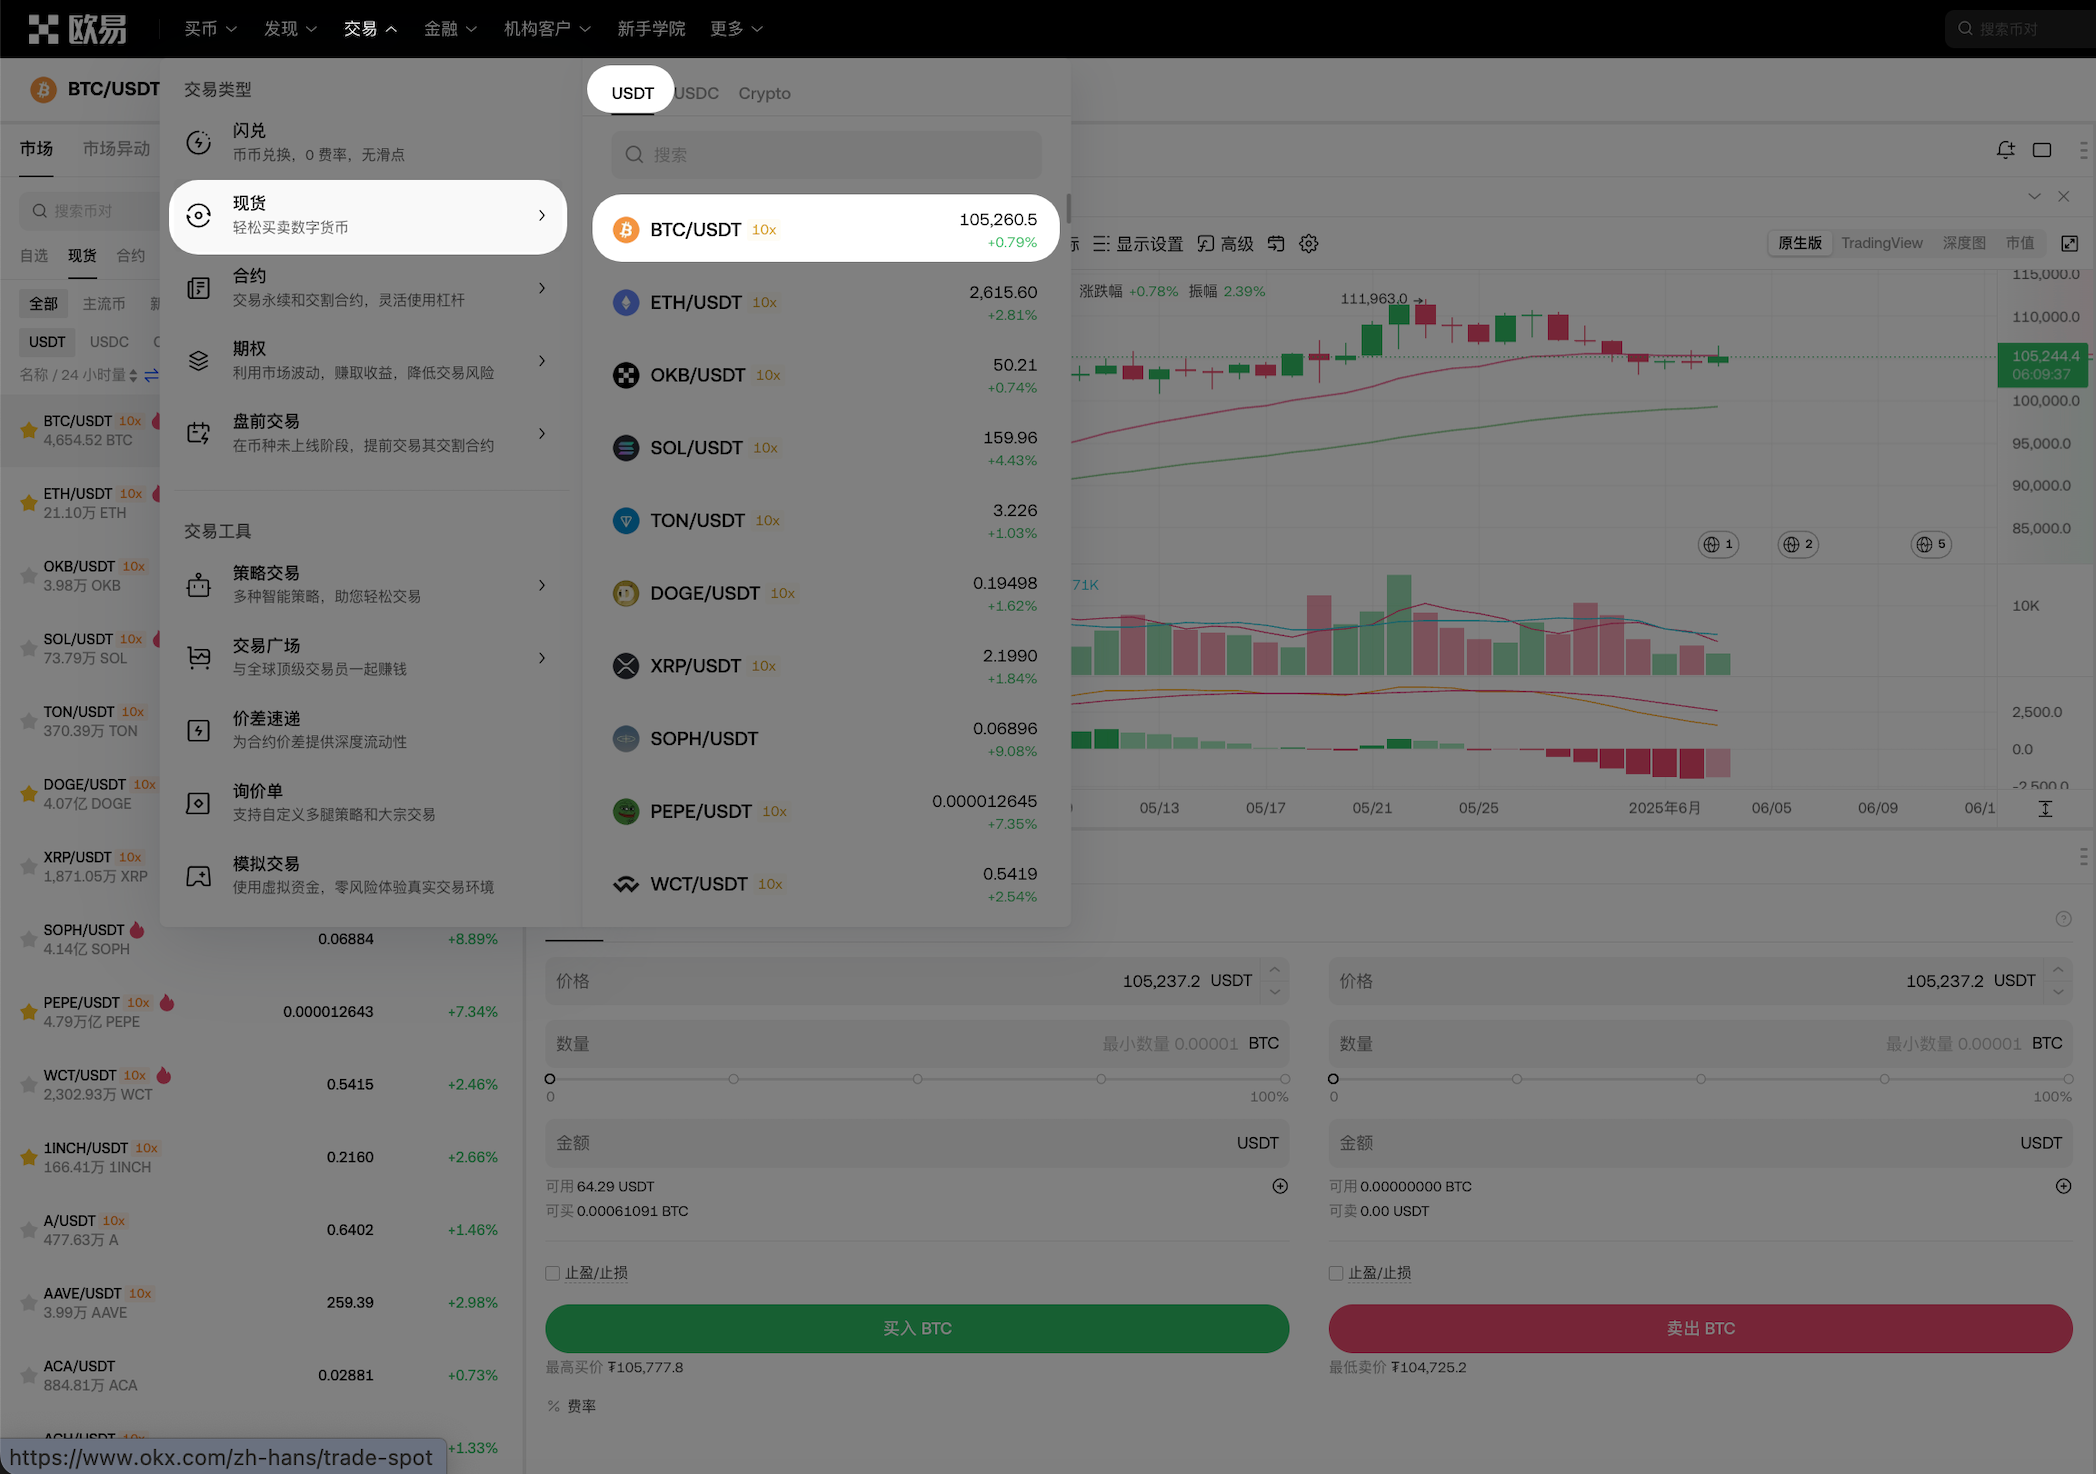
Task: Click the OKX logo
Action: point(78,29)
